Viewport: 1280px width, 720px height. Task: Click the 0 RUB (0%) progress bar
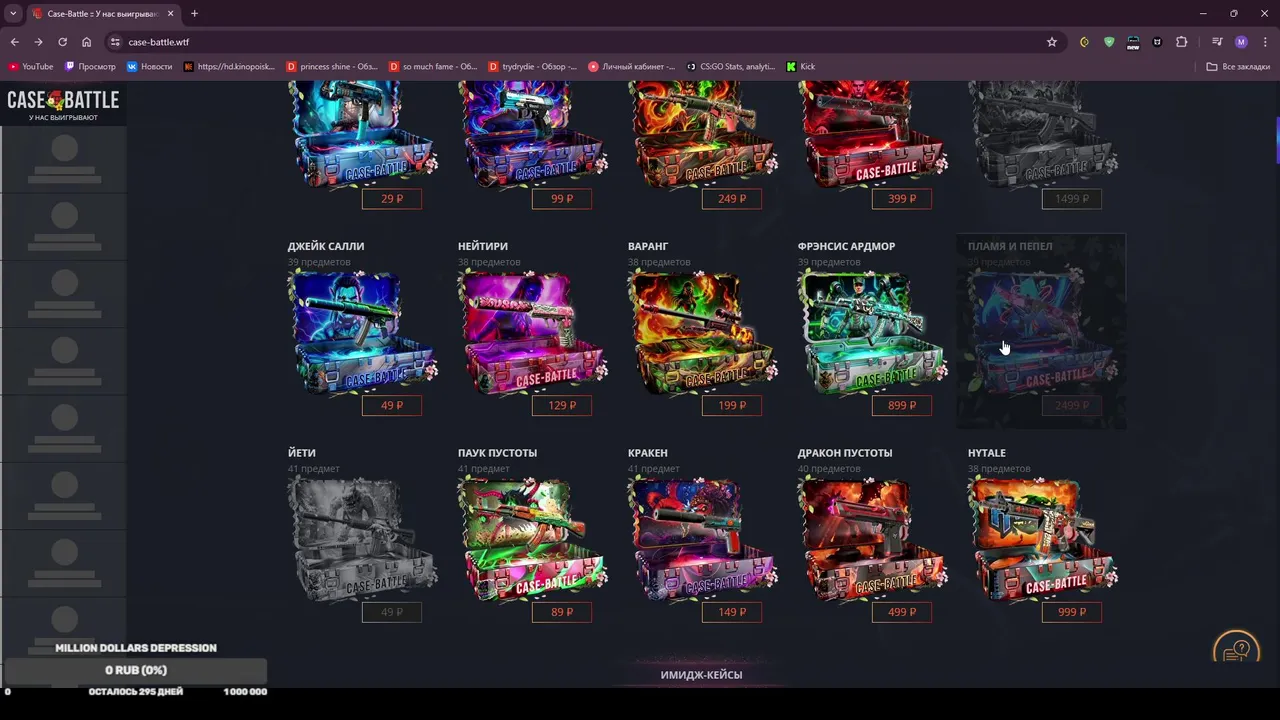(136, 670)
